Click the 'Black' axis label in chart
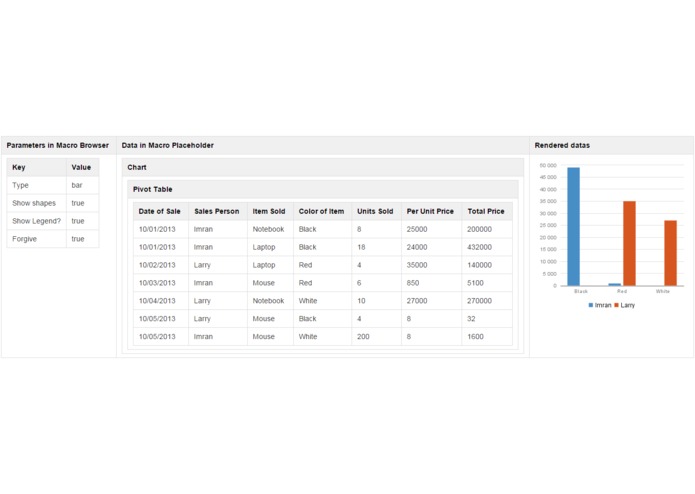The height and width of the screenshot is (494, 695). point(581,292)
